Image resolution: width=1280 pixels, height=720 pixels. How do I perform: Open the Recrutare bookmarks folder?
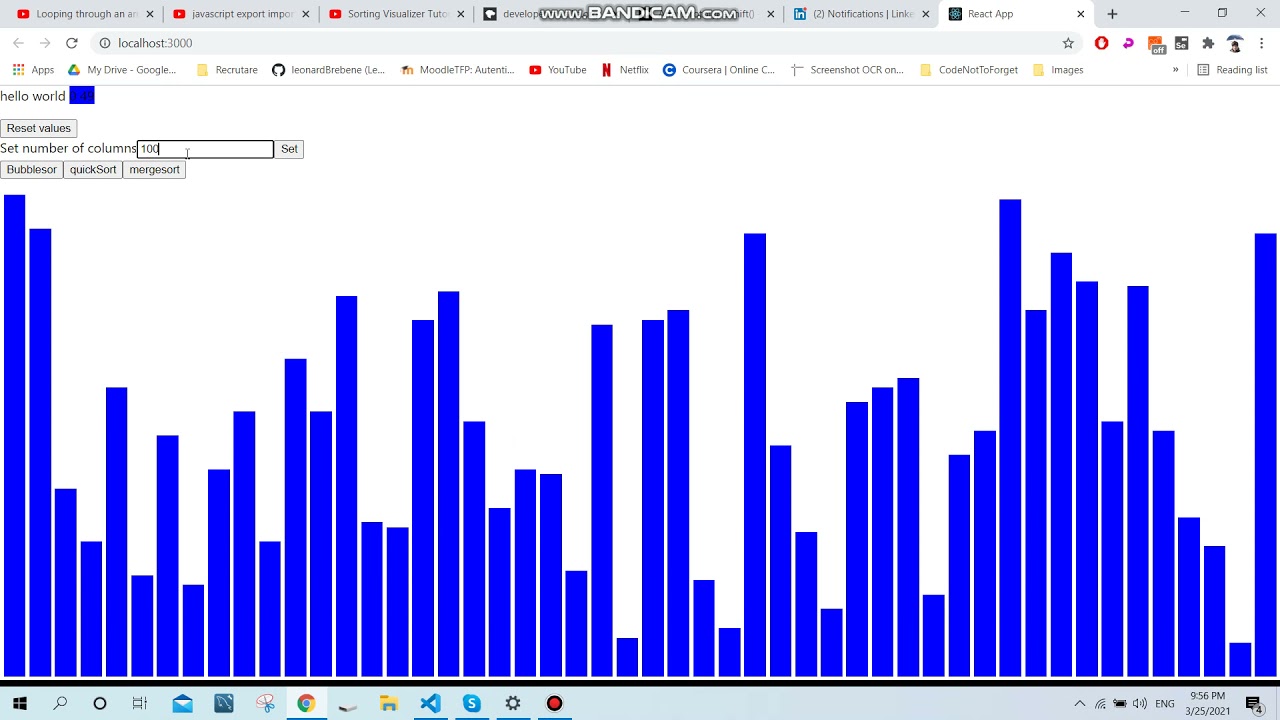point(227,70)
